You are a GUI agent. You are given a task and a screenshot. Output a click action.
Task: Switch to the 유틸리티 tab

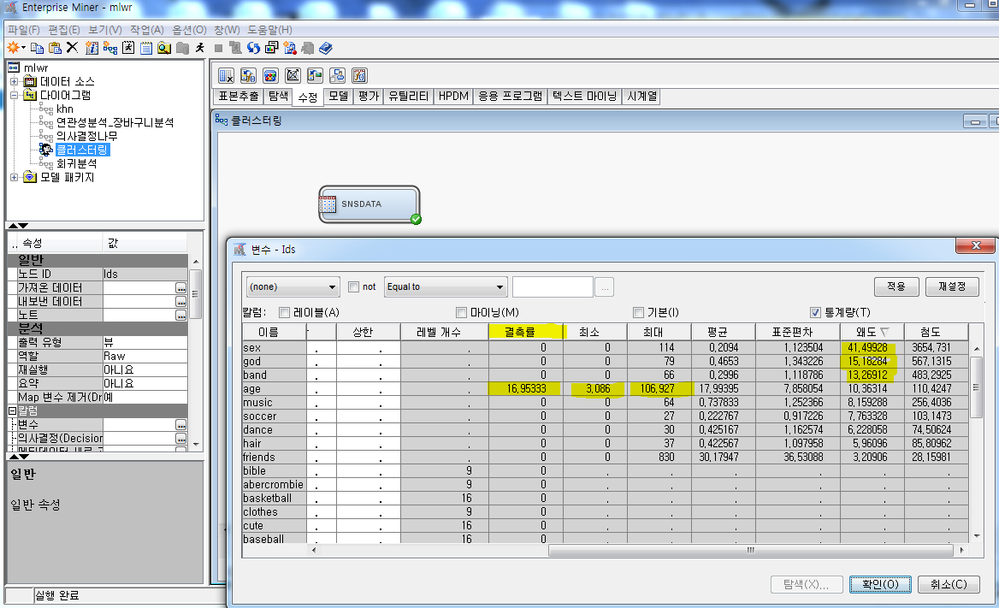(x=408, y=96)
